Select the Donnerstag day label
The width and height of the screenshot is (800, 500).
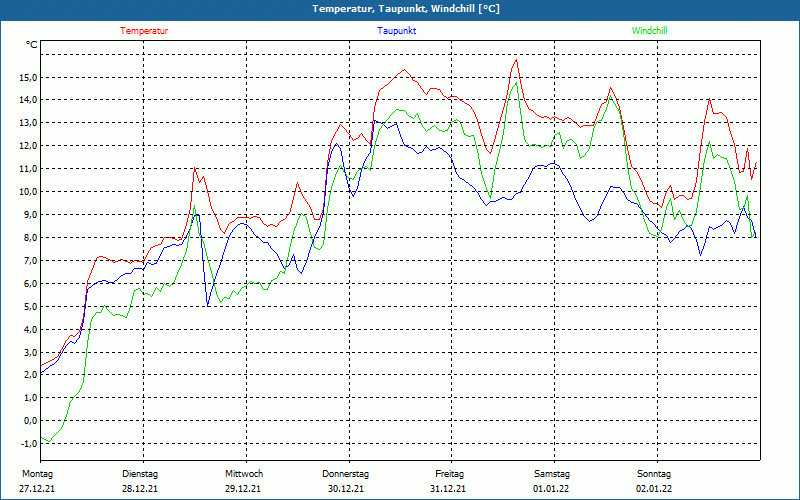point(346,474)
